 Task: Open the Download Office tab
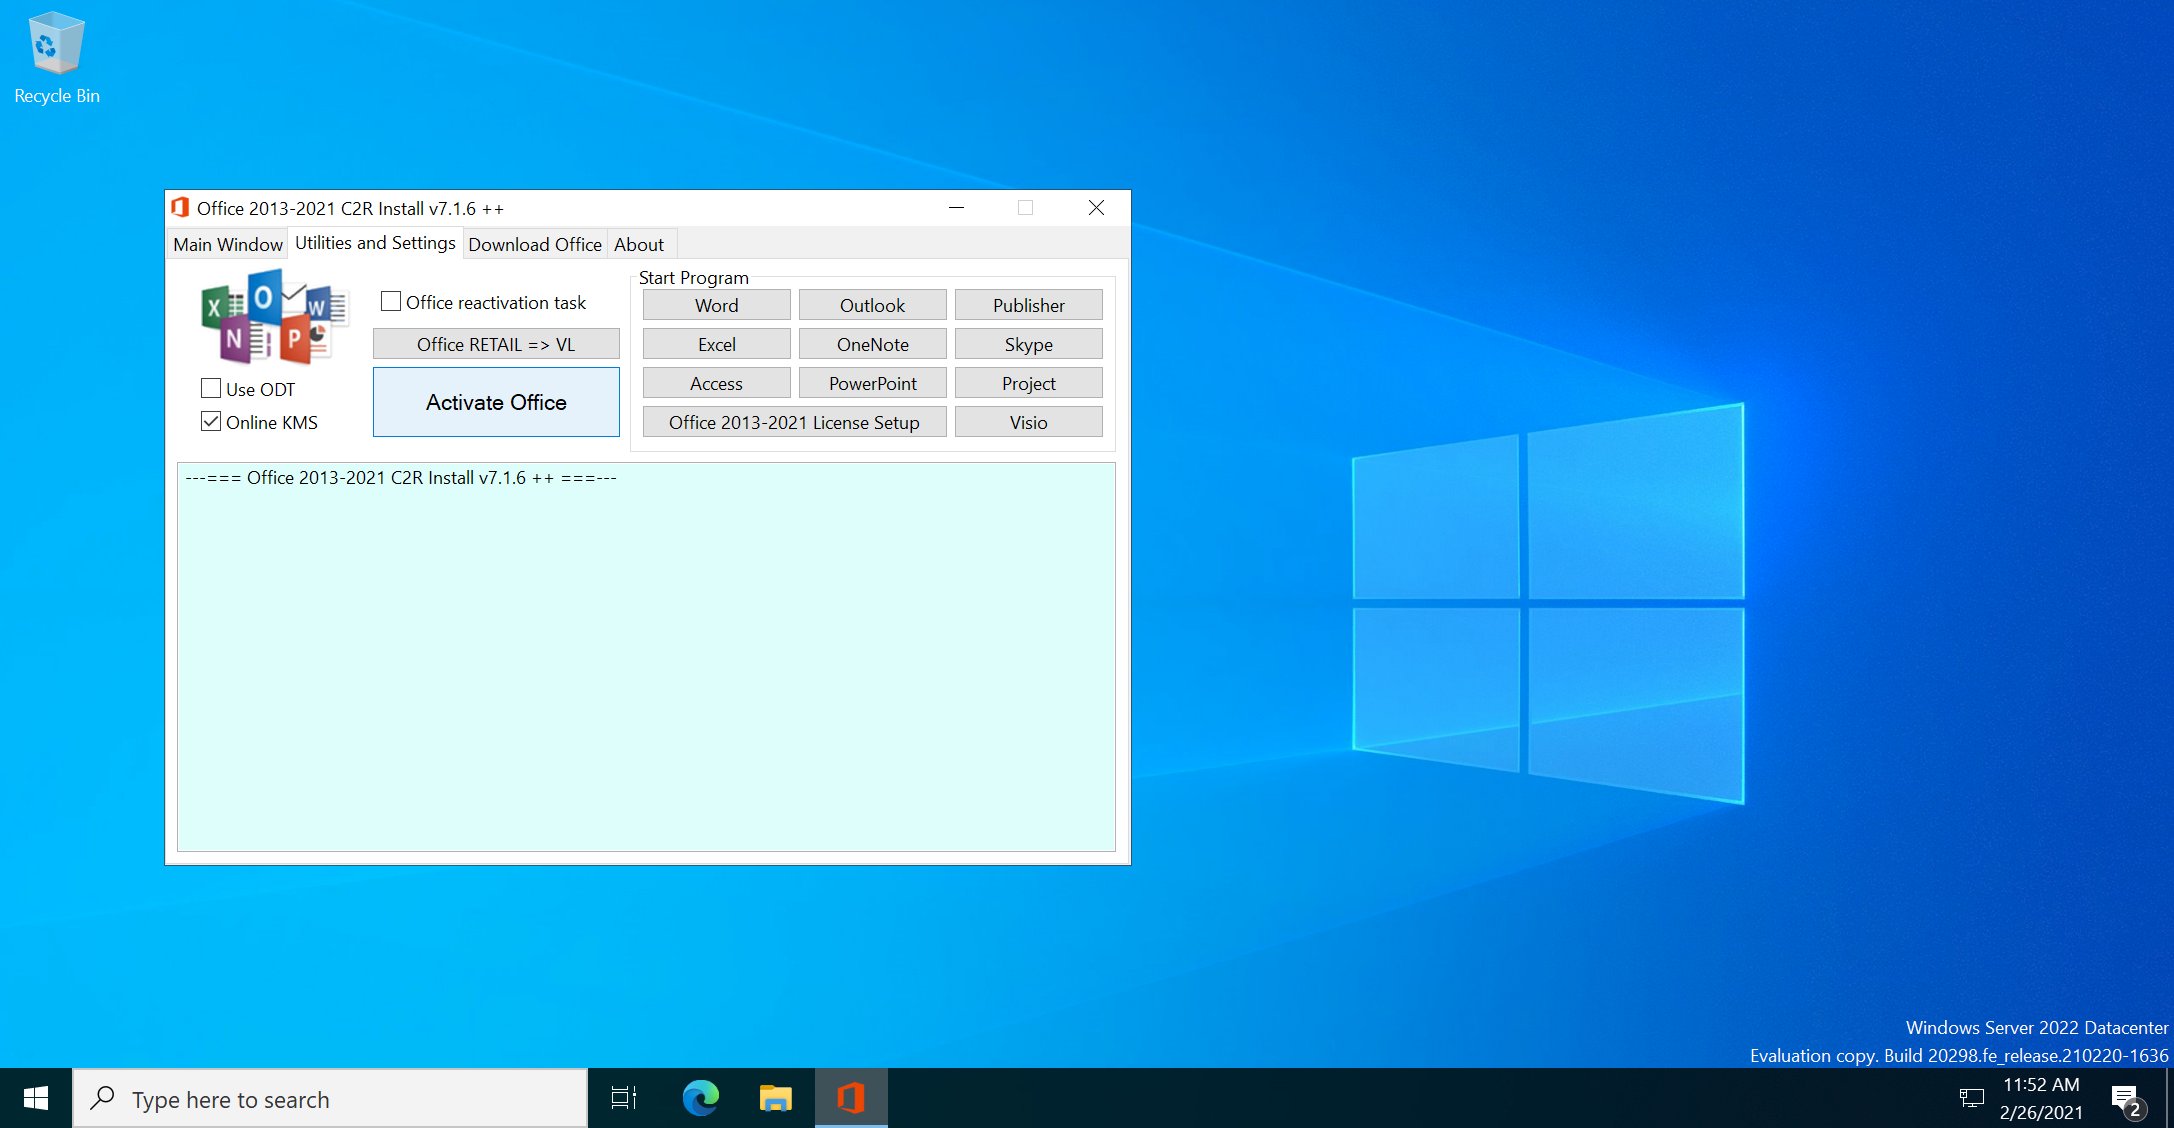[x=535, y=244]
